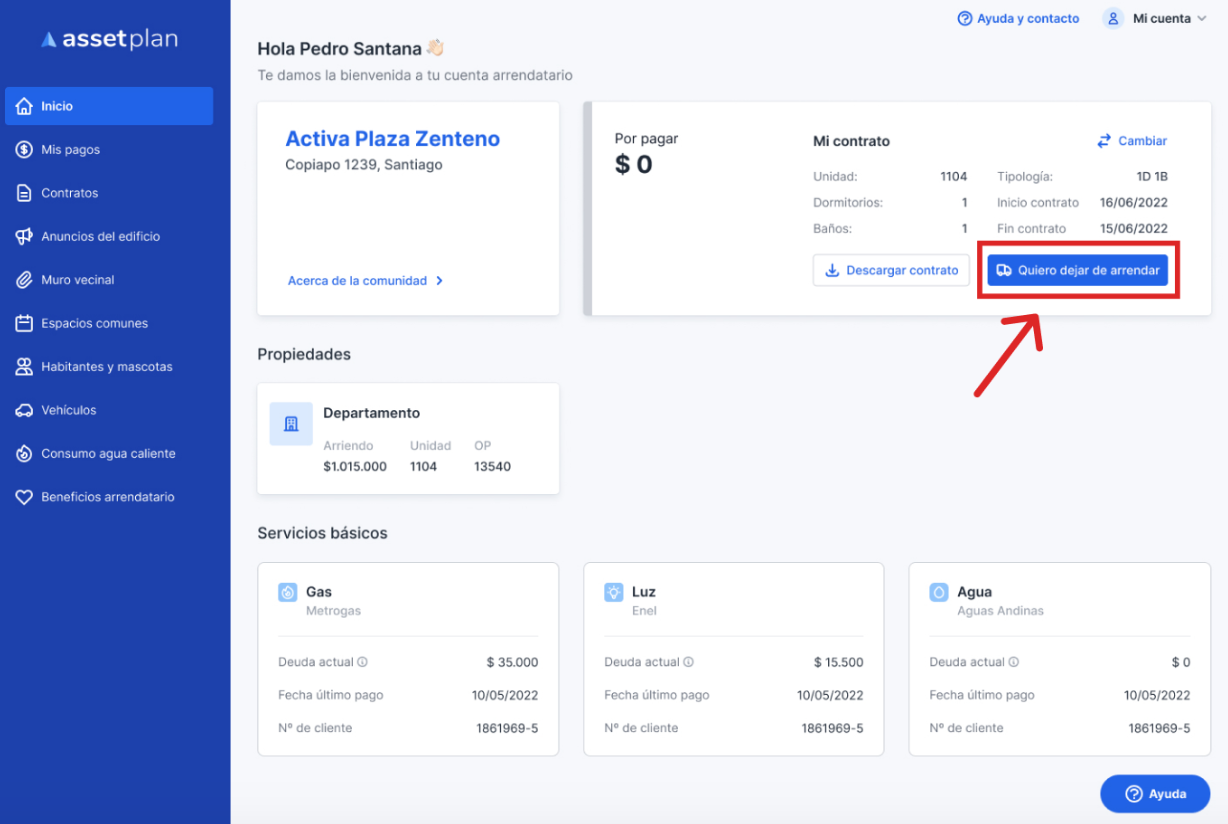Open the Acerca de la comunidad link
This screenshot has height=824, width=1228.
[366, 281]
